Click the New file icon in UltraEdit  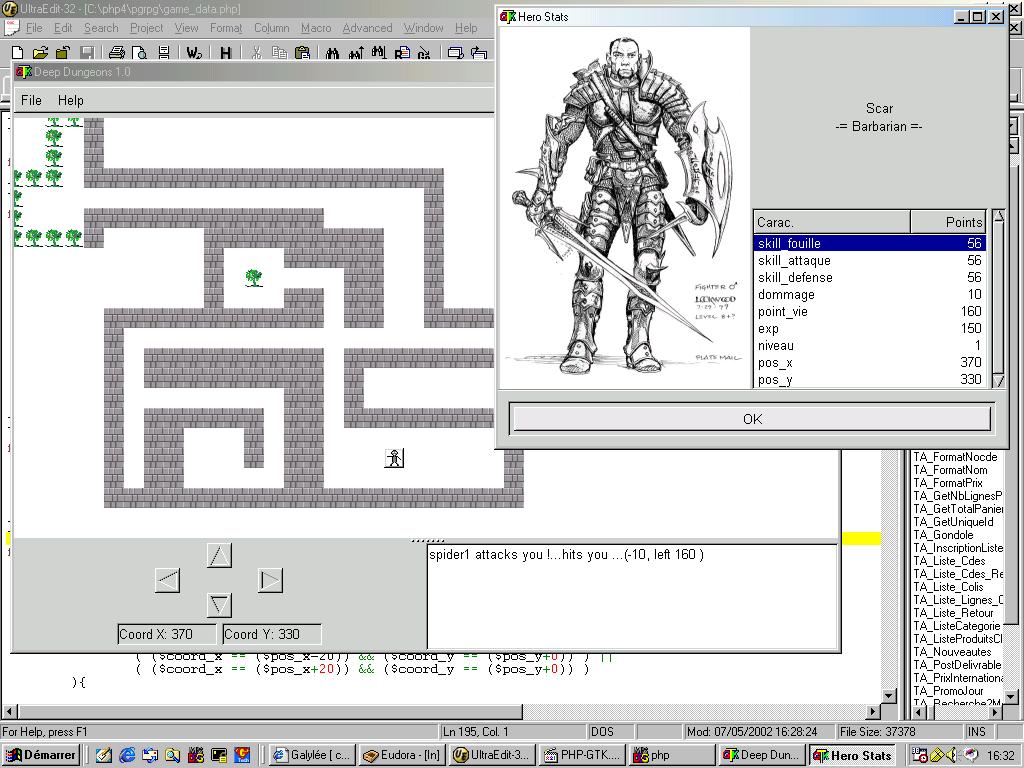pyautogui.click(x=18, y=53)
